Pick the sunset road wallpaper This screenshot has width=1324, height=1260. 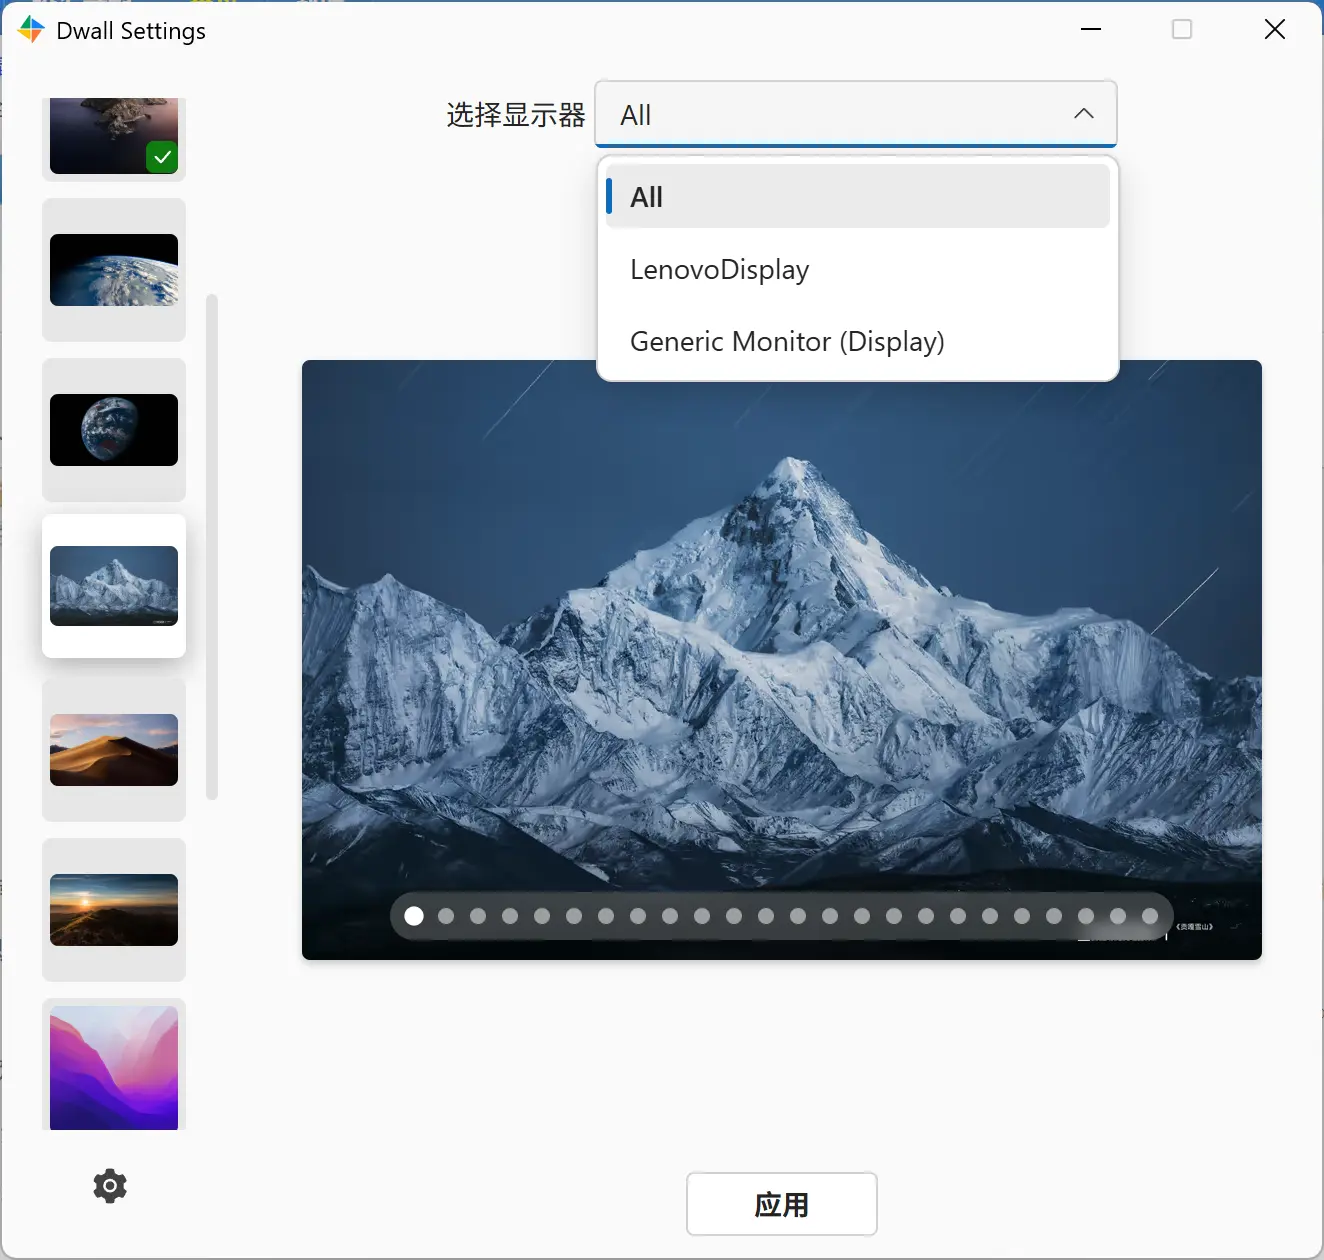click(113, 909)
